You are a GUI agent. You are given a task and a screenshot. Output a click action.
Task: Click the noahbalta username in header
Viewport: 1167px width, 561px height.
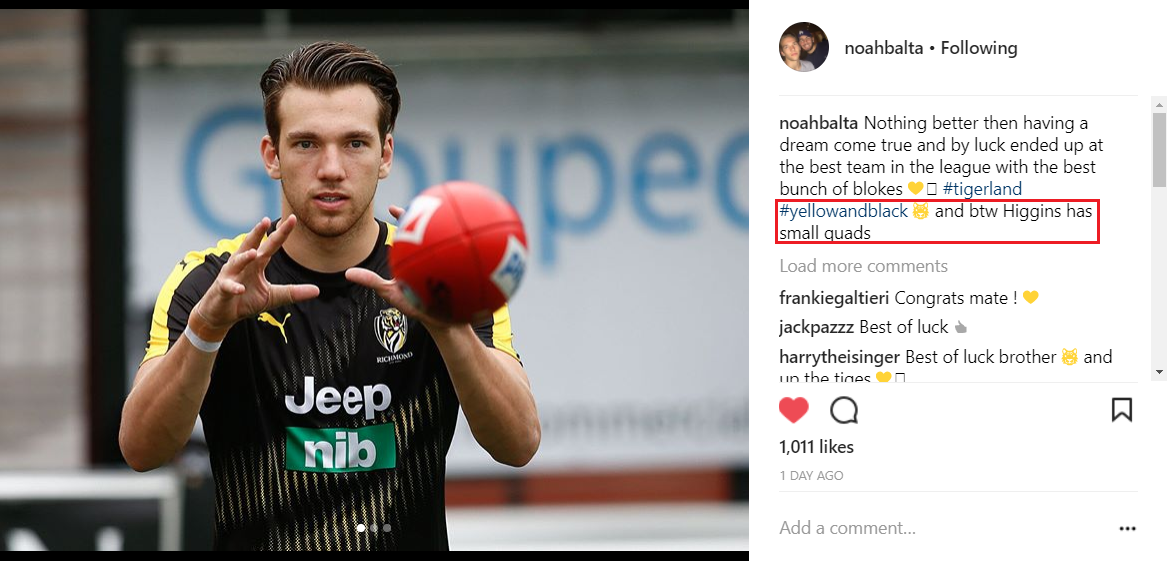tap(883, 48)
